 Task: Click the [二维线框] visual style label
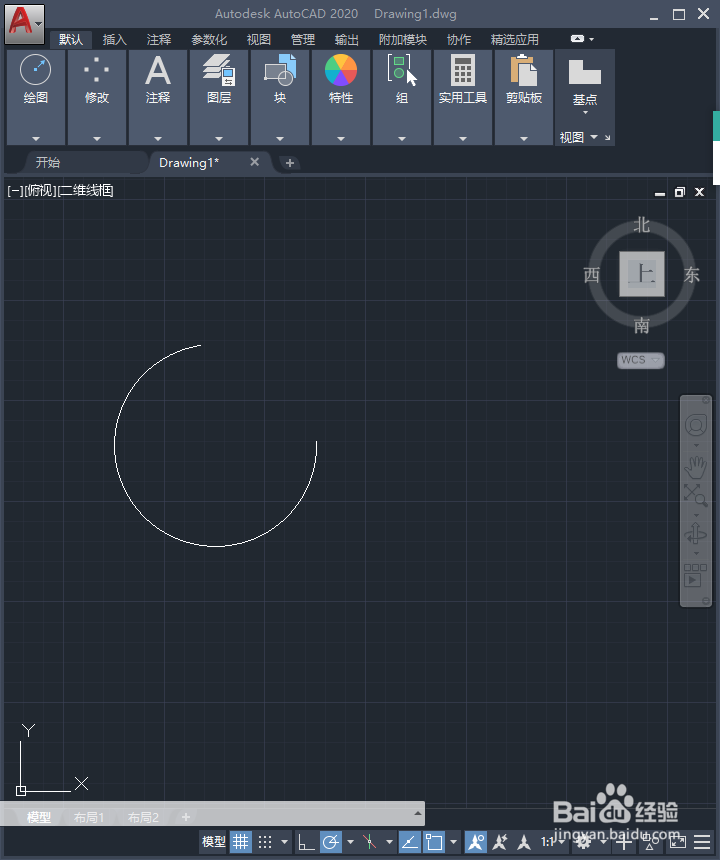[x=86, y=190]
